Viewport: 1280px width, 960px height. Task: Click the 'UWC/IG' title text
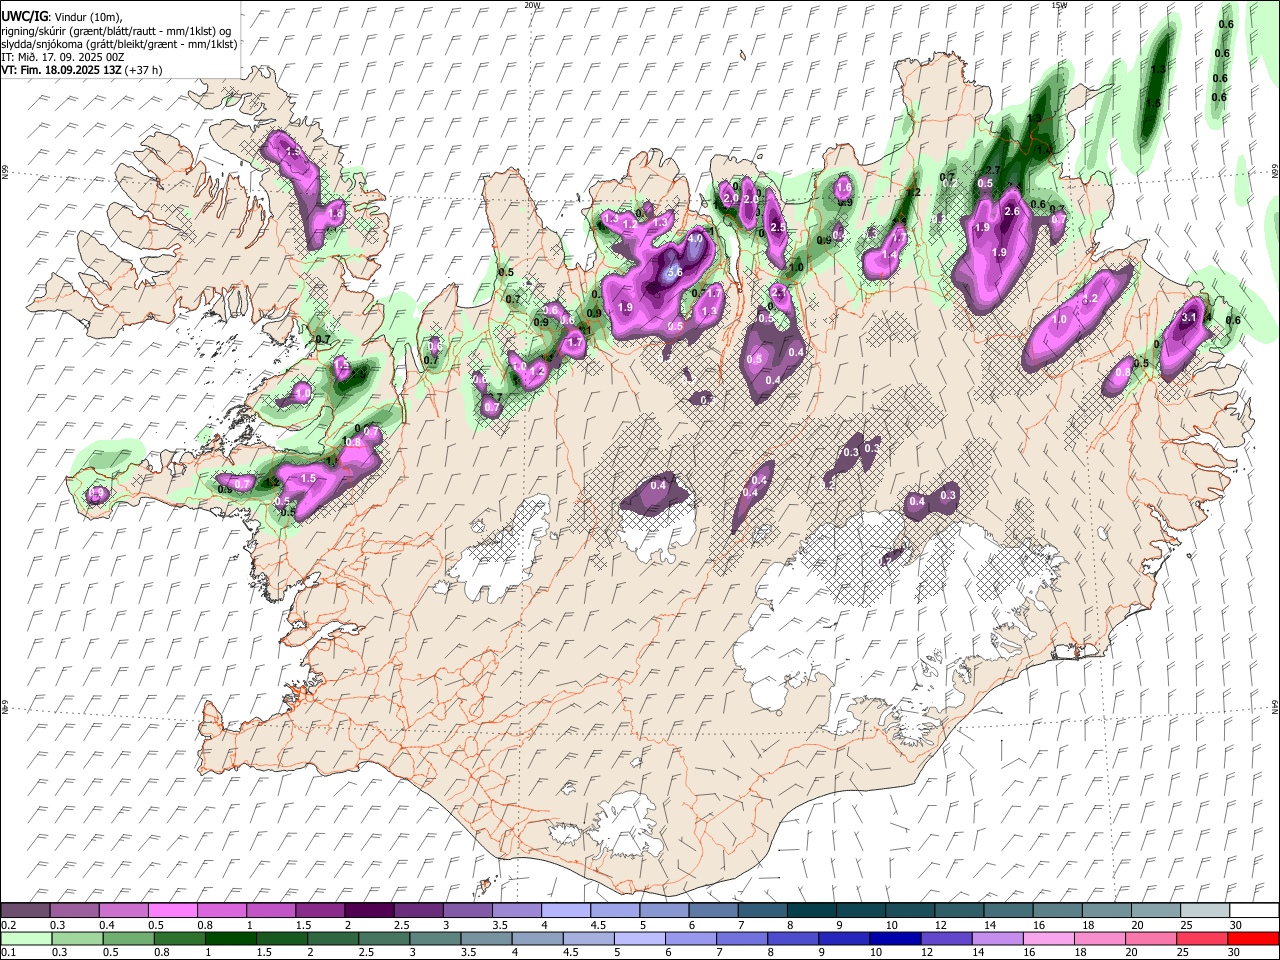point(24,17)
